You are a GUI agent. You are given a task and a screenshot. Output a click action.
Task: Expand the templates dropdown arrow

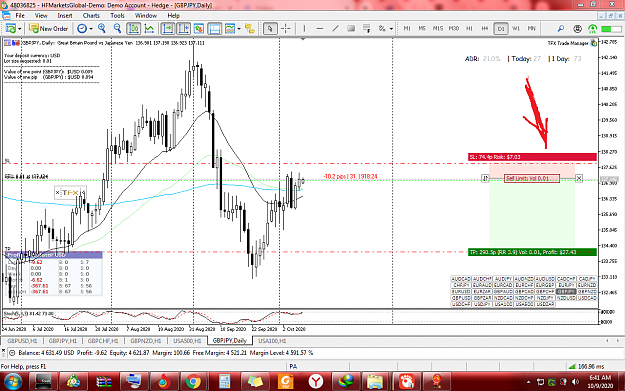239,29
